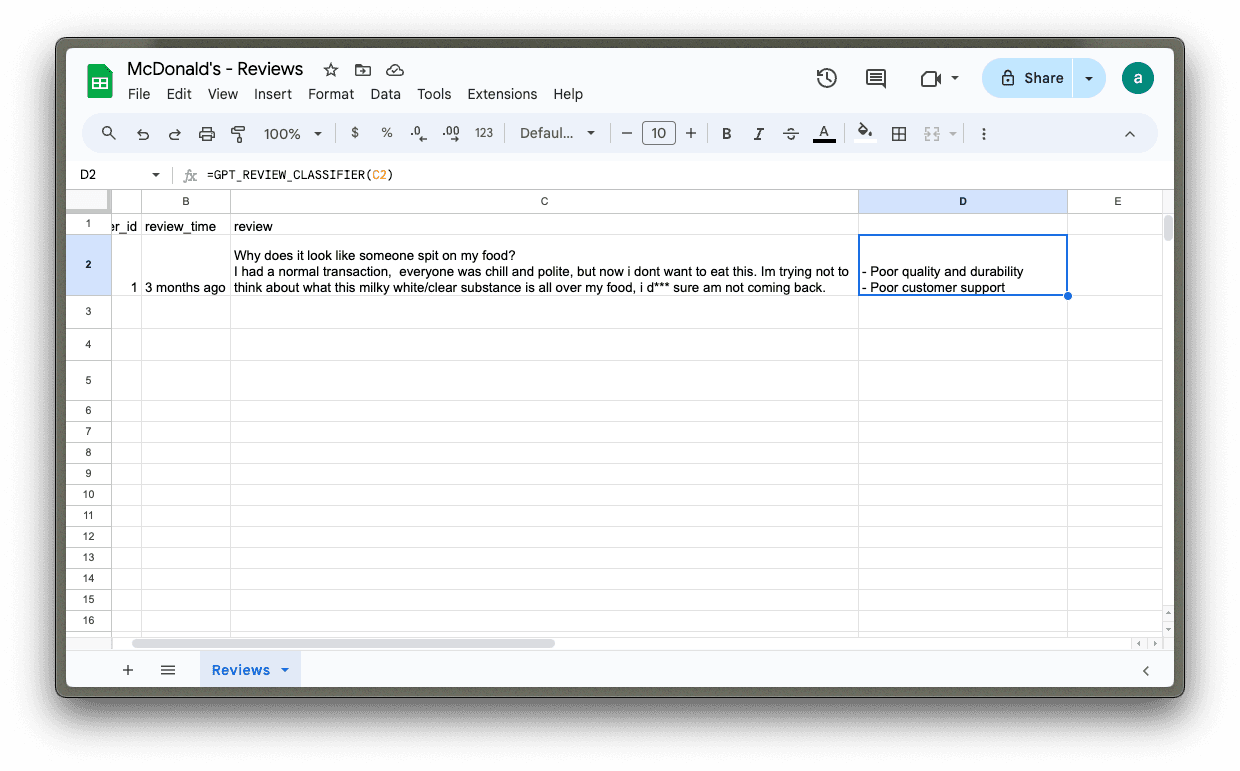Toggle italic formatting
This screenshot has height=771, width=1240.
click(758, 132)
